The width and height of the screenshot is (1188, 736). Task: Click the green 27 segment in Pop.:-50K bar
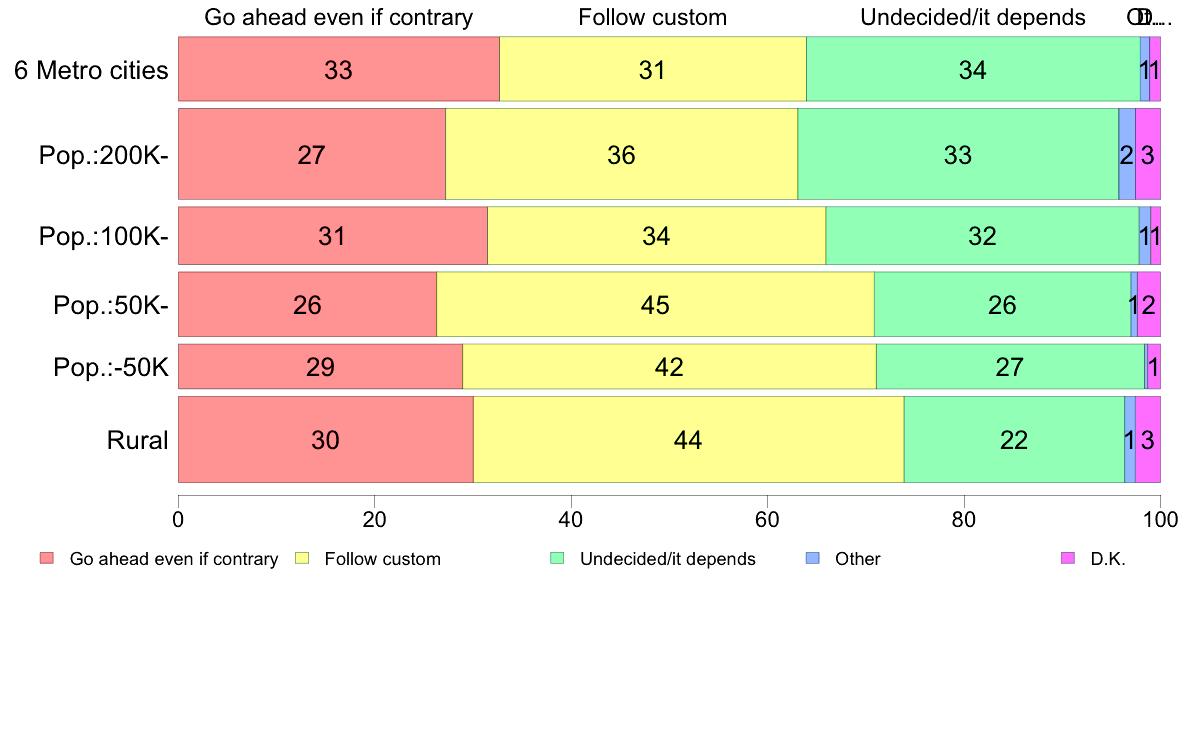[1010, 367]
